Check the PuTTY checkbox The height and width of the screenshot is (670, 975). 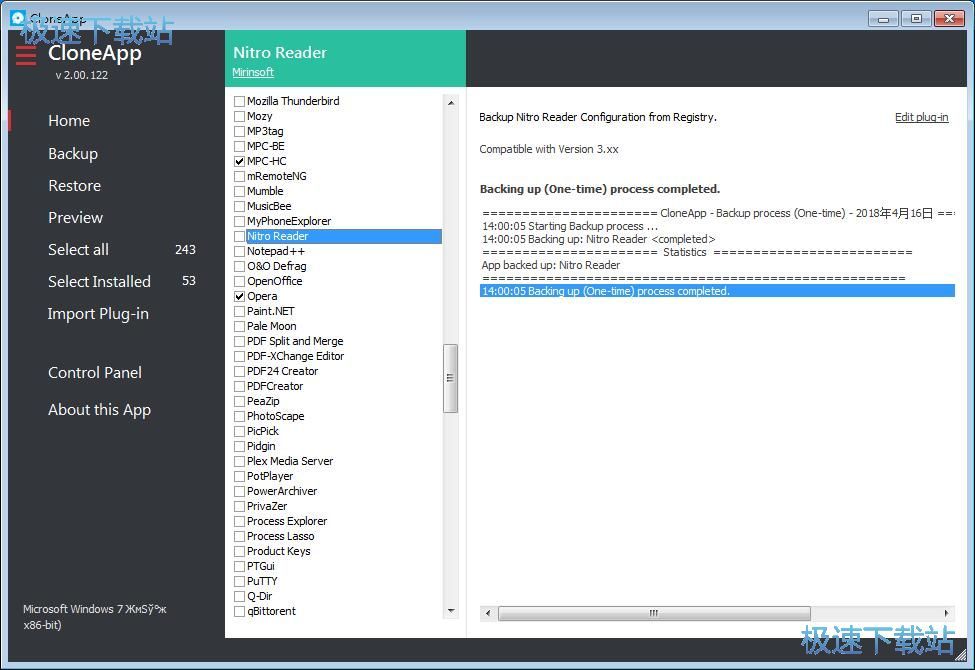[x=239, y=581]
